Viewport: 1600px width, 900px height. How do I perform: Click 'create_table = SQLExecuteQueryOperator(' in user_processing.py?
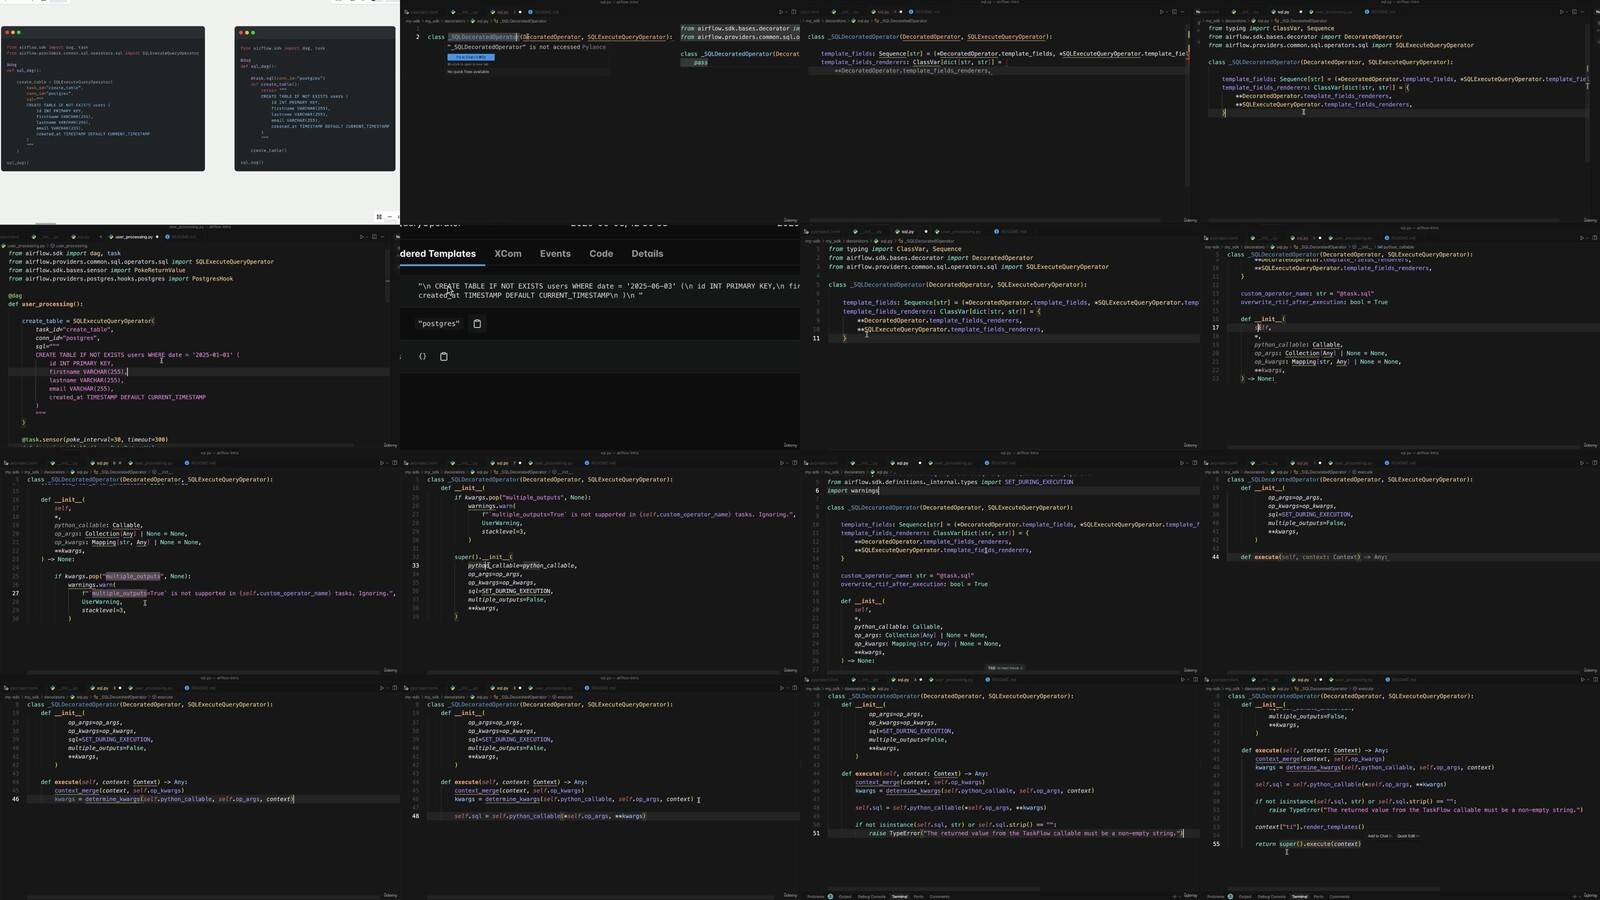(x=88, y=321)
